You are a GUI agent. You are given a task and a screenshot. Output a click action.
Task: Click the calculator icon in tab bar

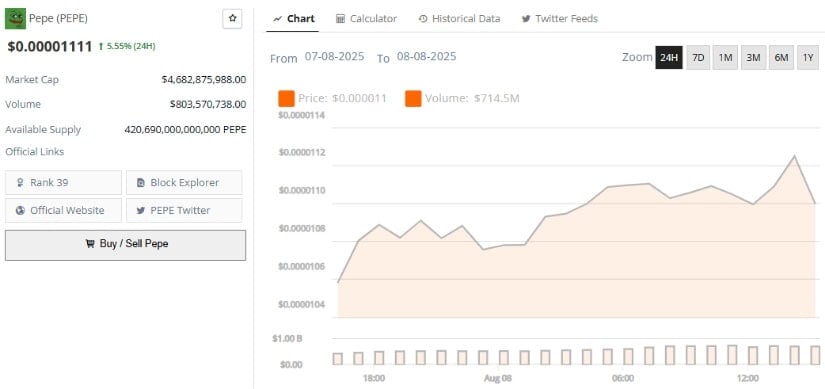tap(340, 19)
